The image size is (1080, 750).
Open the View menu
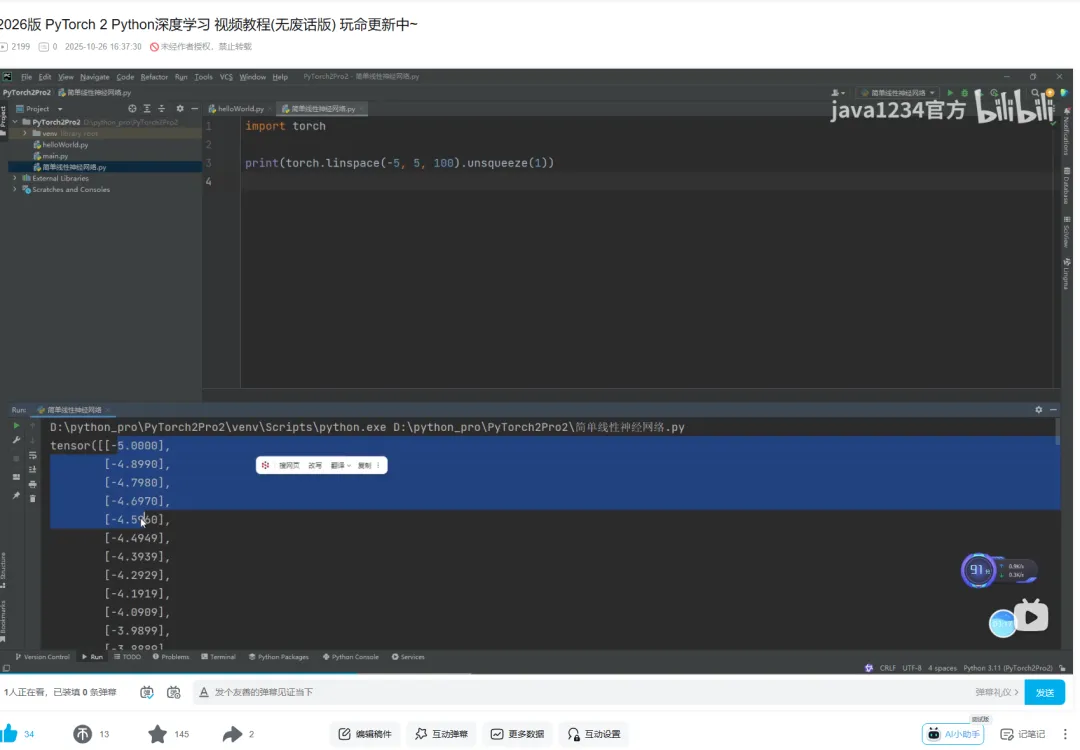coord(65,77)
